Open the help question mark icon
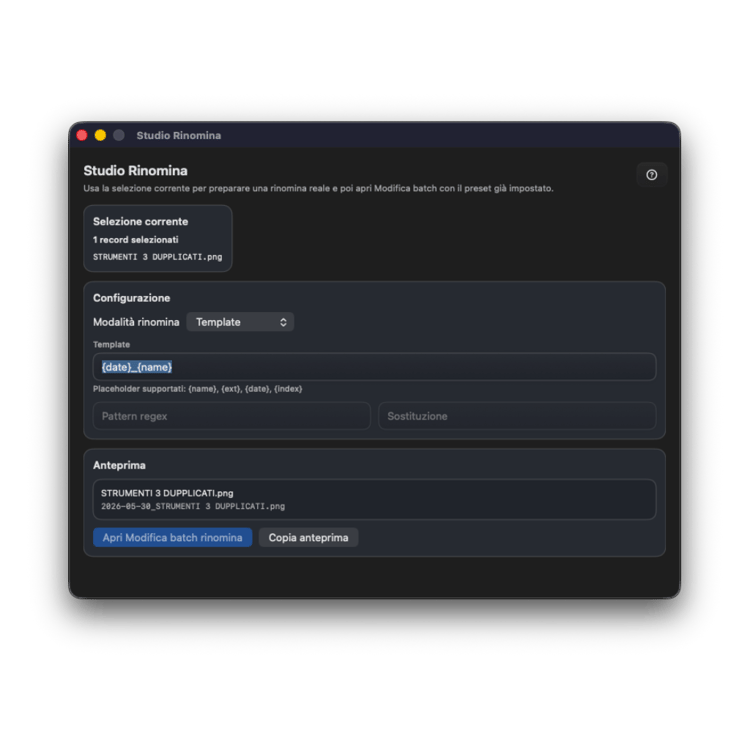Screen dimensions: 750x750 (x=651, y=175)
